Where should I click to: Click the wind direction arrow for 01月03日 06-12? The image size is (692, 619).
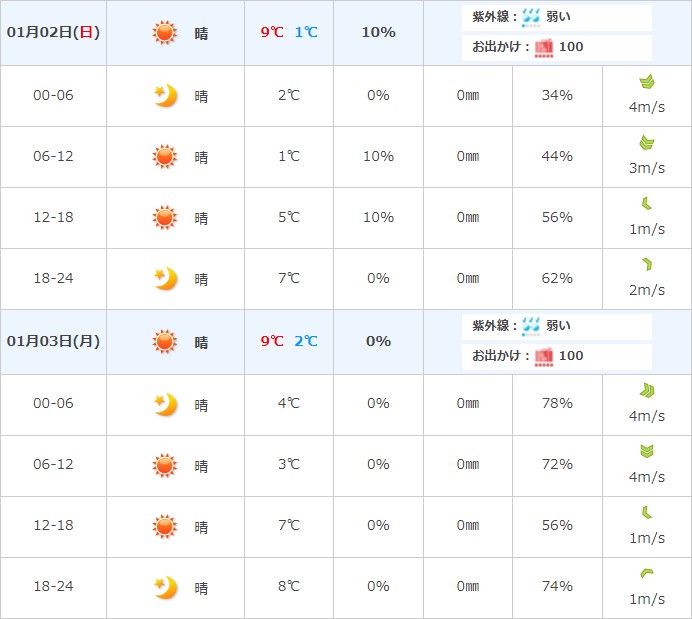647,451
